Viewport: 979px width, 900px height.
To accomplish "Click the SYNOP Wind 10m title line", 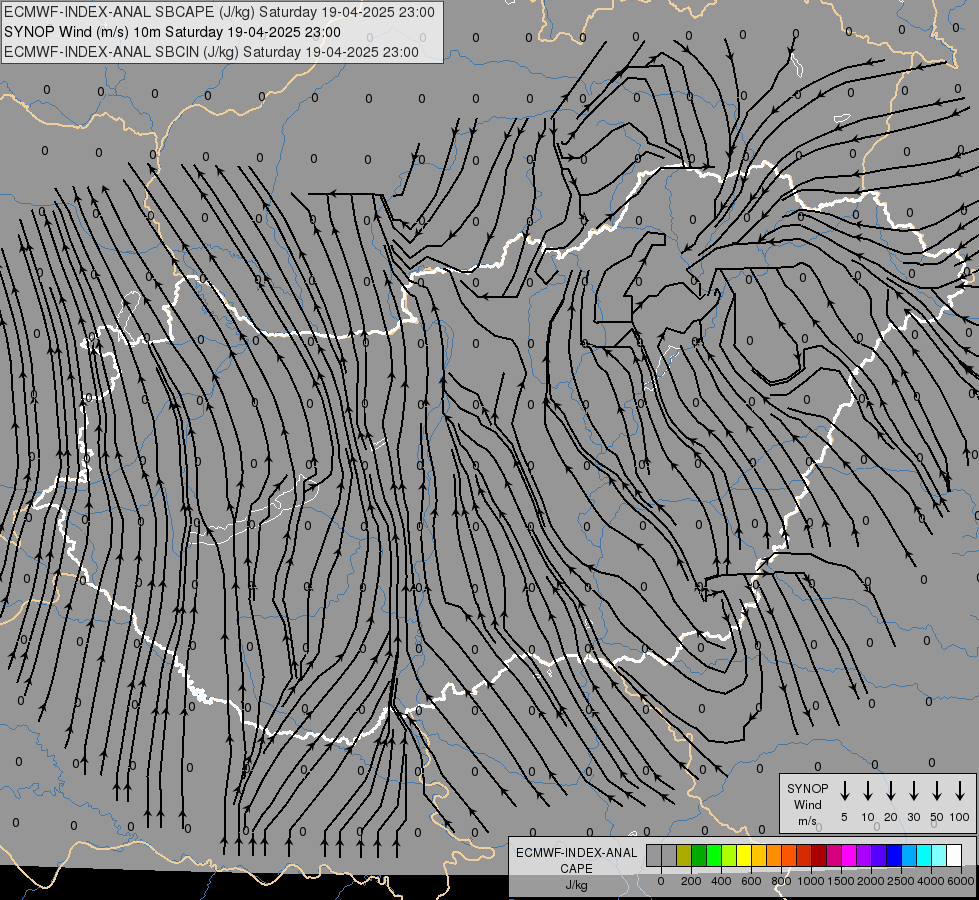I will click(172, 32).
